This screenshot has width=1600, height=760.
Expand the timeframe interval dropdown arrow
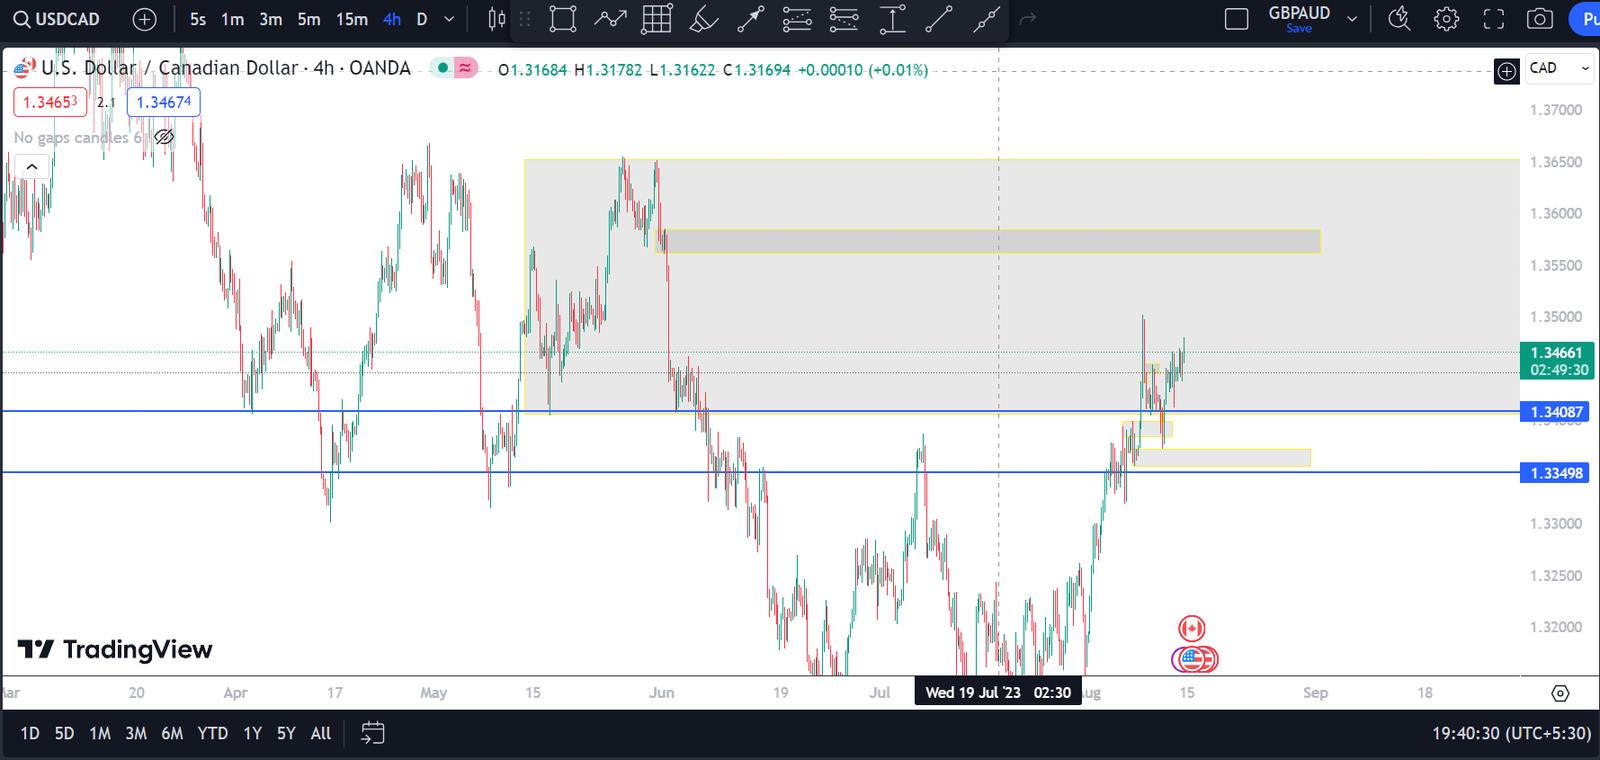(449, 19)
